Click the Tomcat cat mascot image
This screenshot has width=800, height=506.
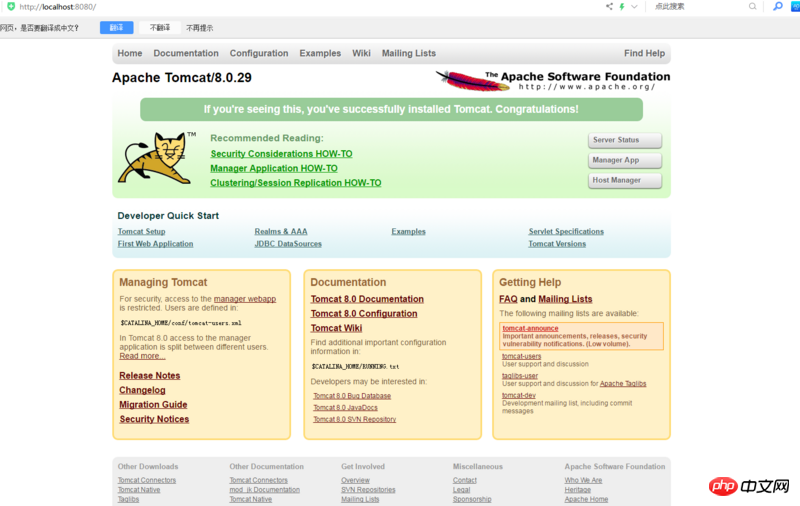[156, 158]
